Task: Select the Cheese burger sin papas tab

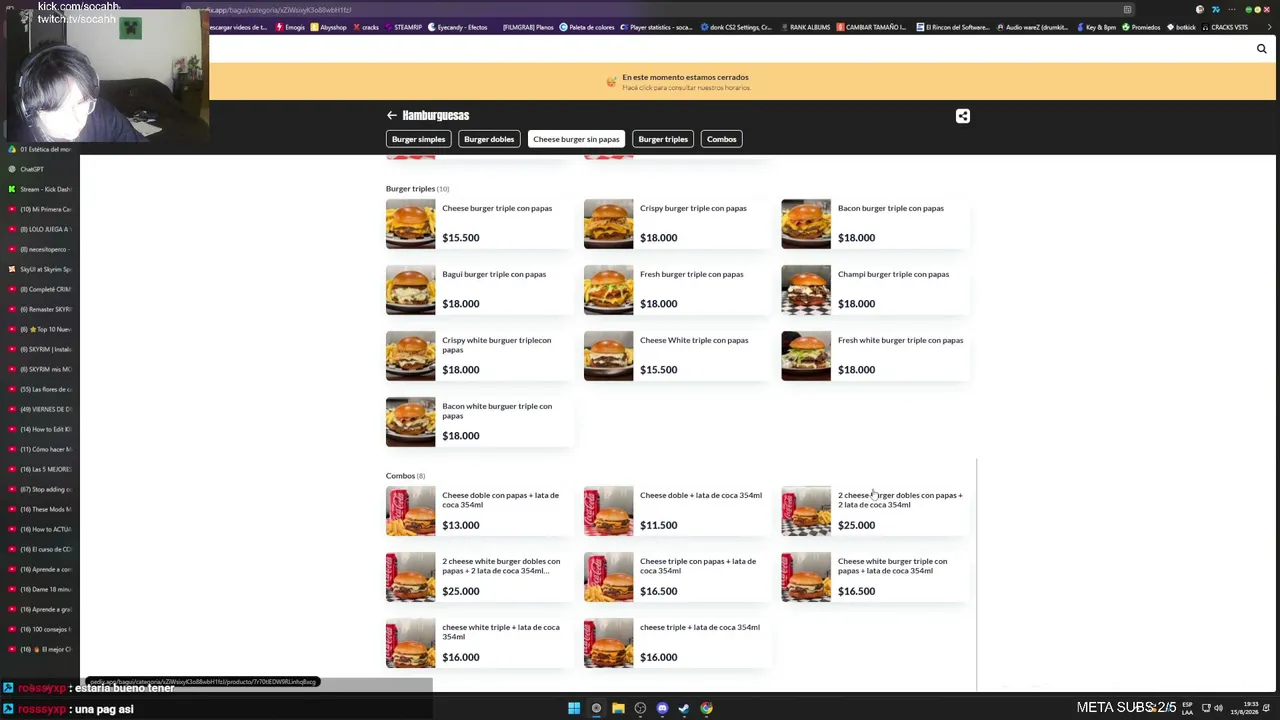Action: coord(576,139)
